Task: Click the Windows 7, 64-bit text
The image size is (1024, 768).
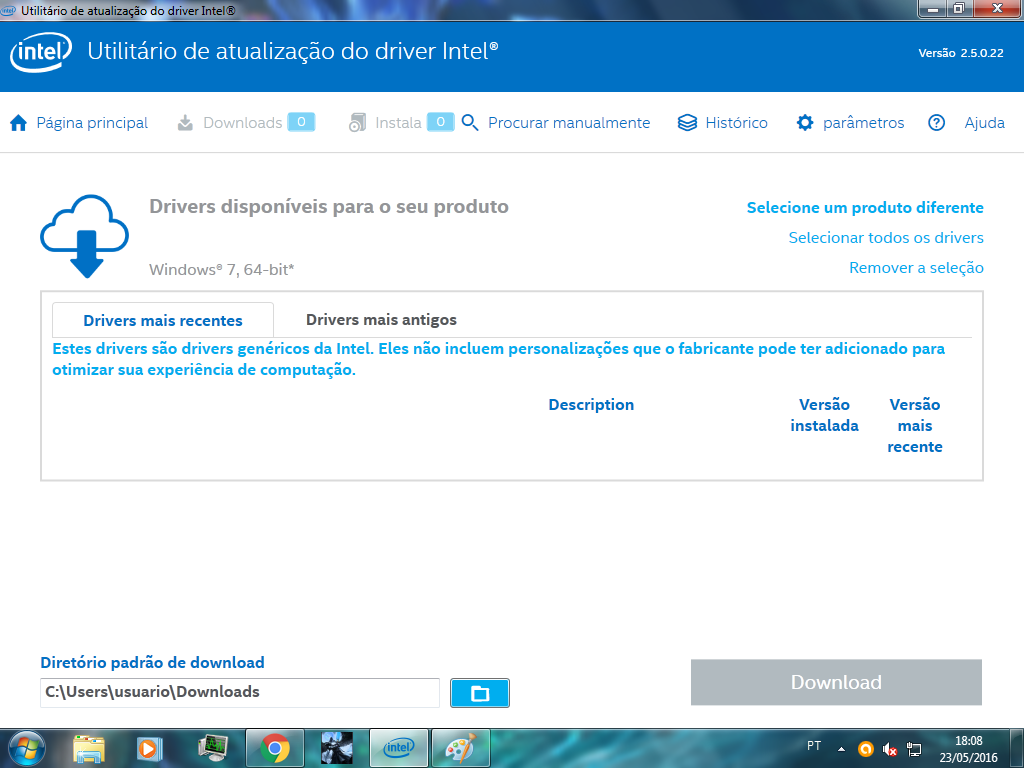Action: tap(221, 270)
